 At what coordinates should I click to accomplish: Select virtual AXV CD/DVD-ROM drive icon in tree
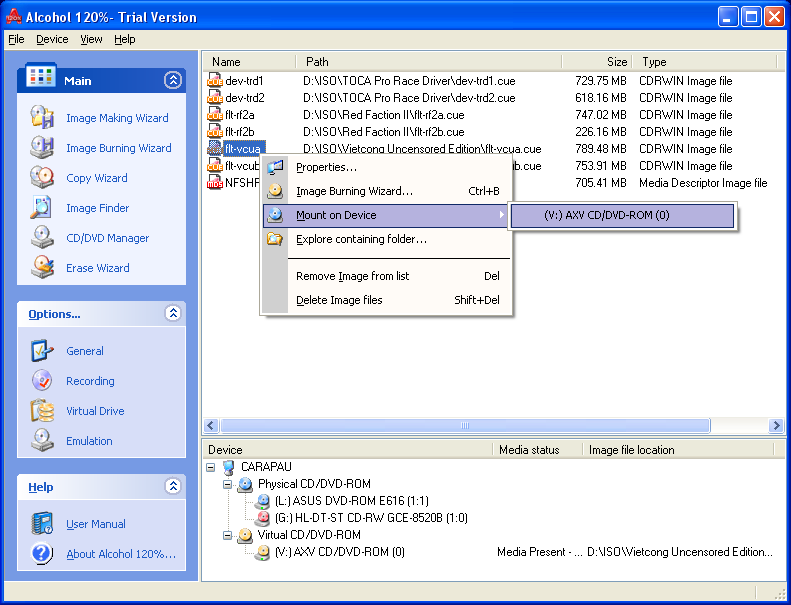point(262,552)
